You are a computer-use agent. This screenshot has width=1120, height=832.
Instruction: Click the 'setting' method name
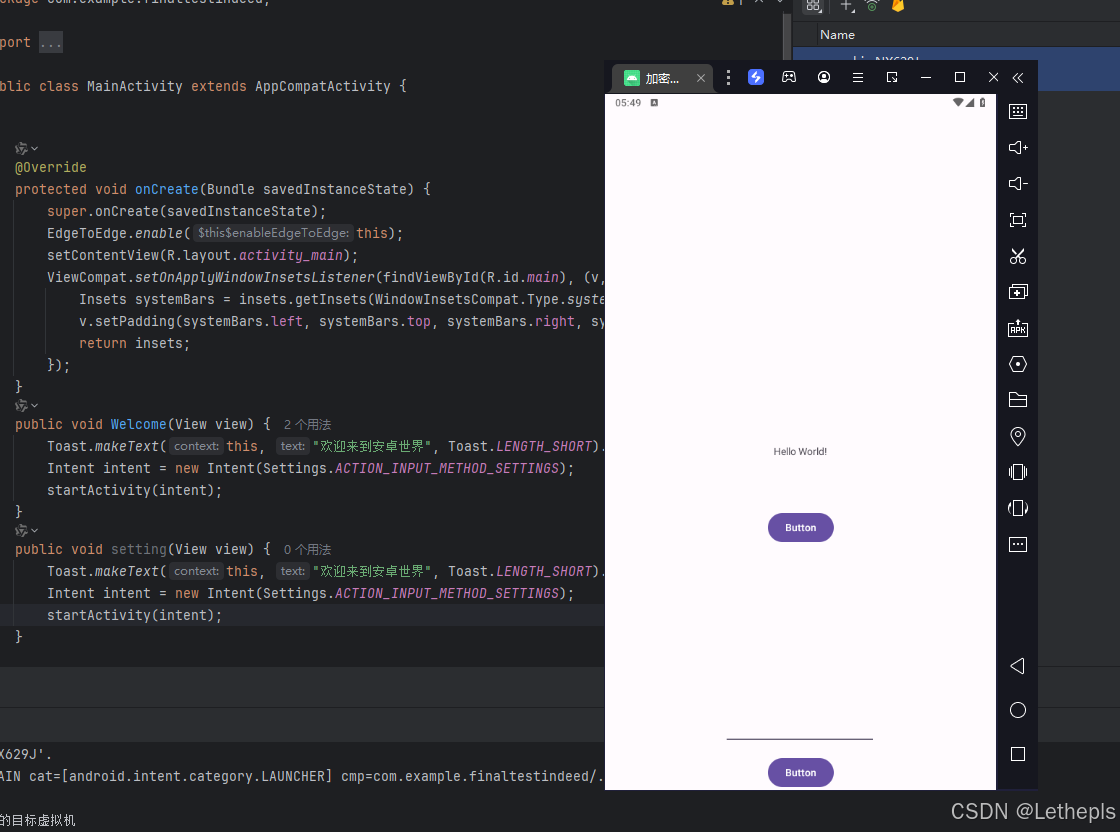[x=139, y=549]
